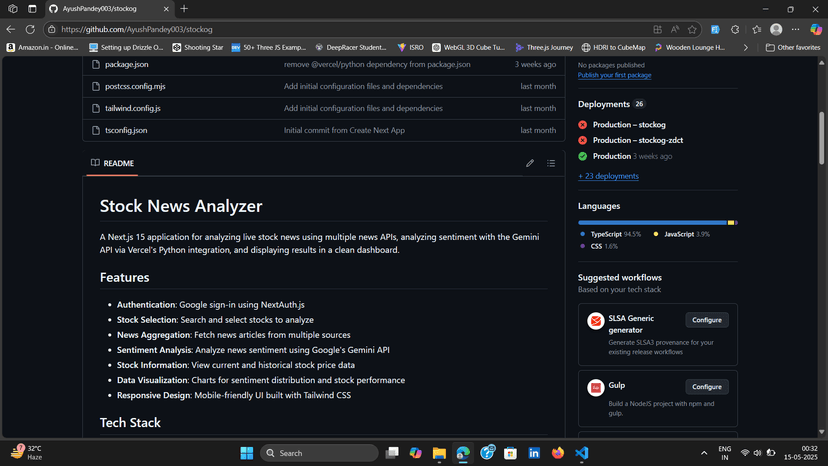Image resolution: width=828 pixels, height=466 pixels.
Task: Close the AyushPandey003/stockog tab
Action: click(x=166, y=9)
